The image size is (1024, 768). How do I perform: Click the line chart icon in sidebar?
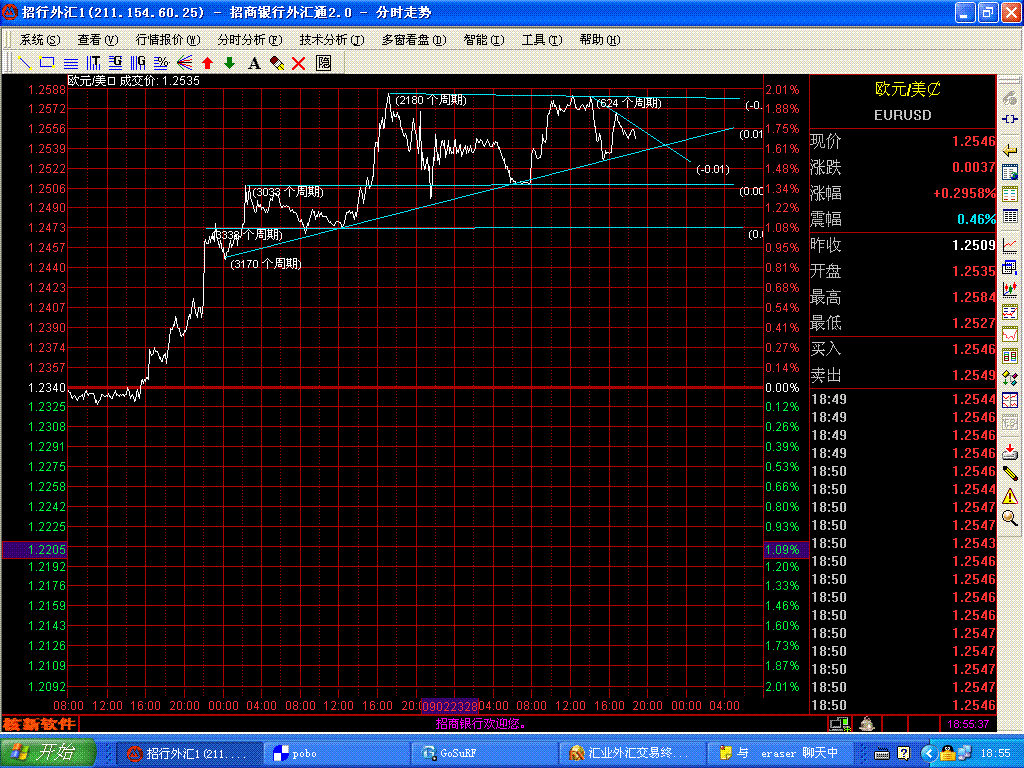coord(1010,245)
